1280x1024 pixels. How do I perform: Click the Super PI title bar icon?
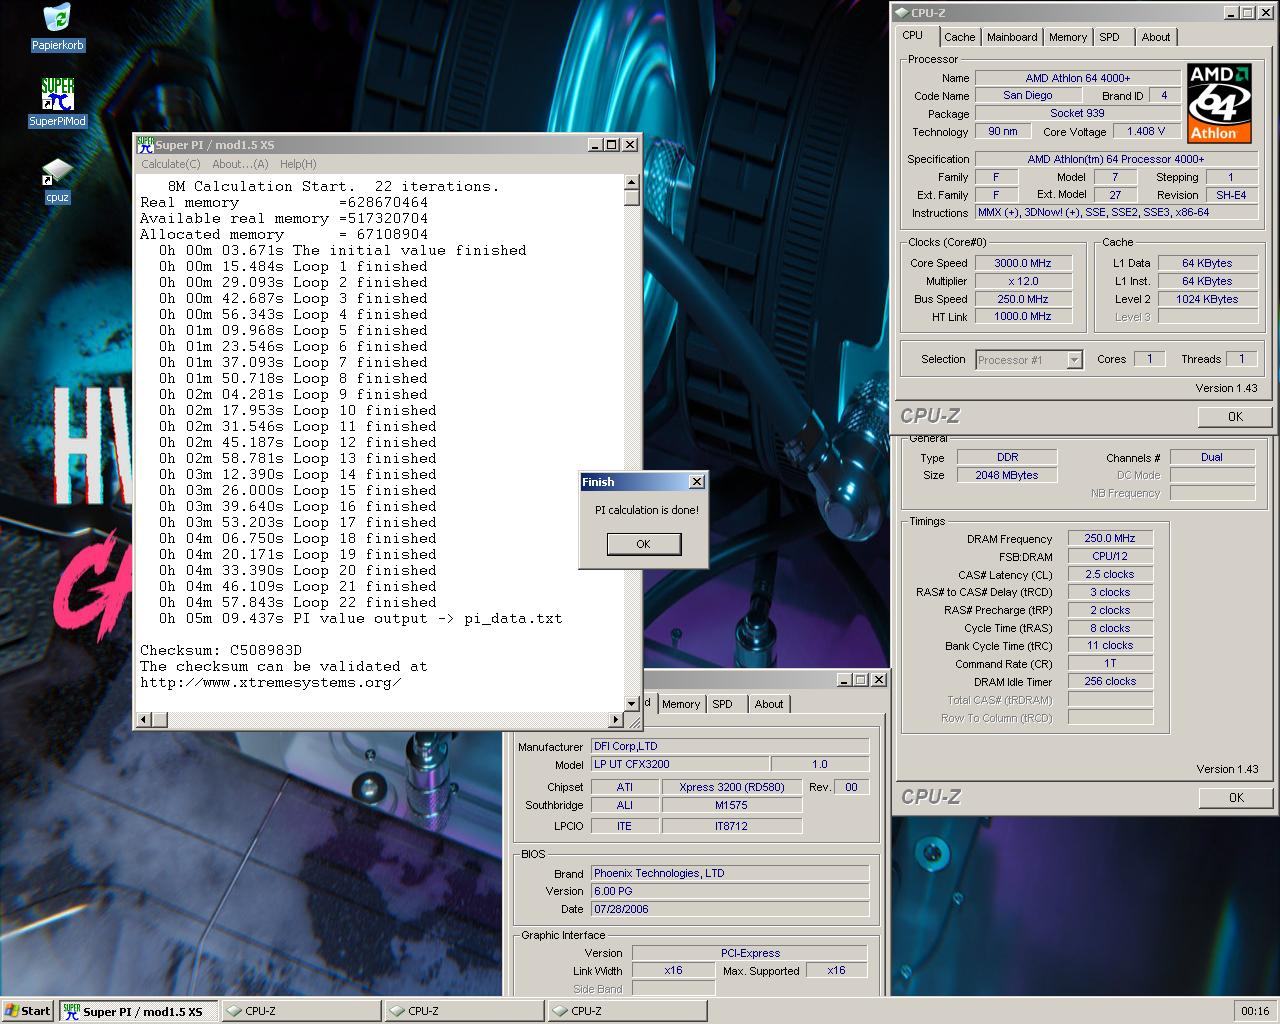145,145
